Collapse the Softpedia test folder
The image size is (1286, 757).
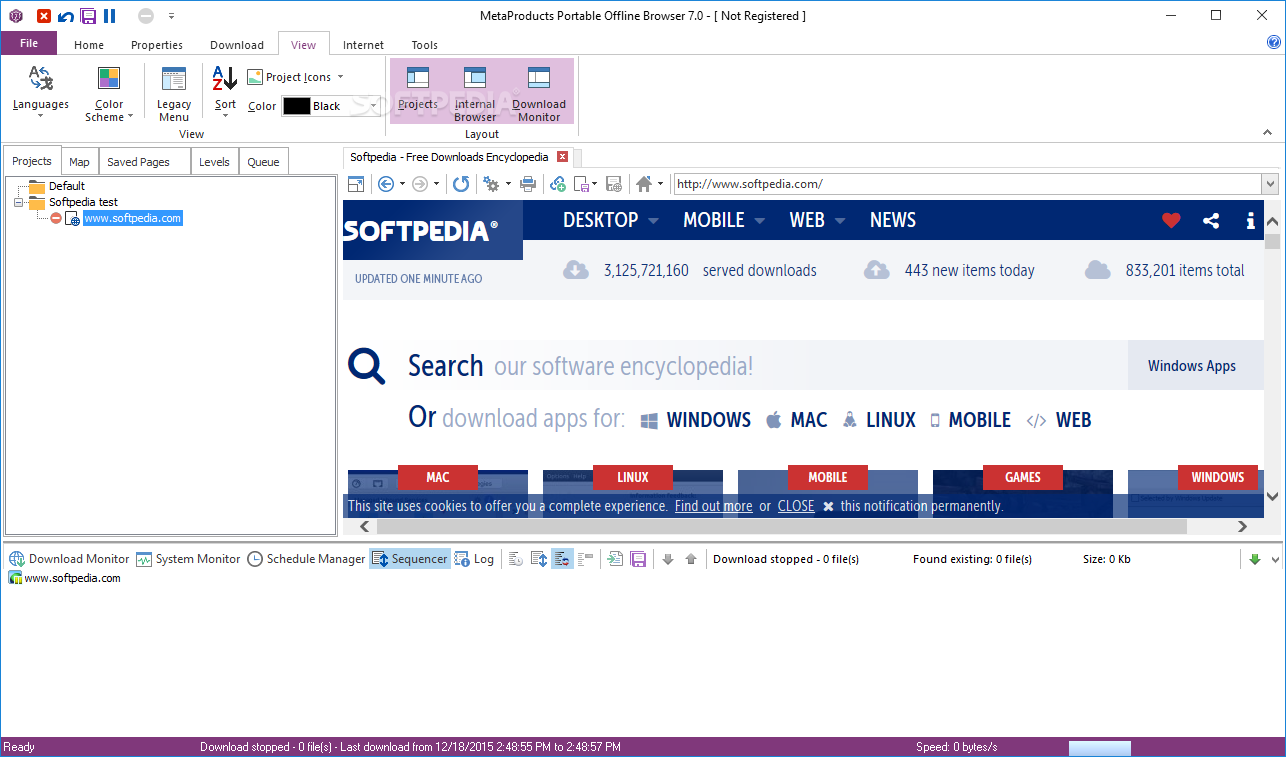(19, 202)
